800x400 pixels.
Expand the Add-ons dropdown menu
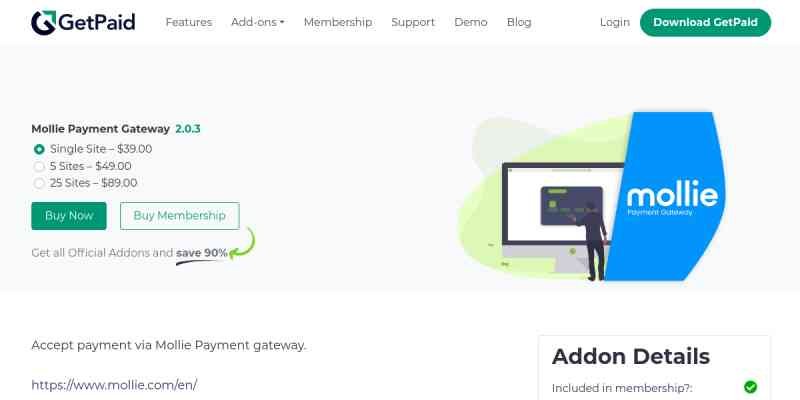click(x=258, y=22)
